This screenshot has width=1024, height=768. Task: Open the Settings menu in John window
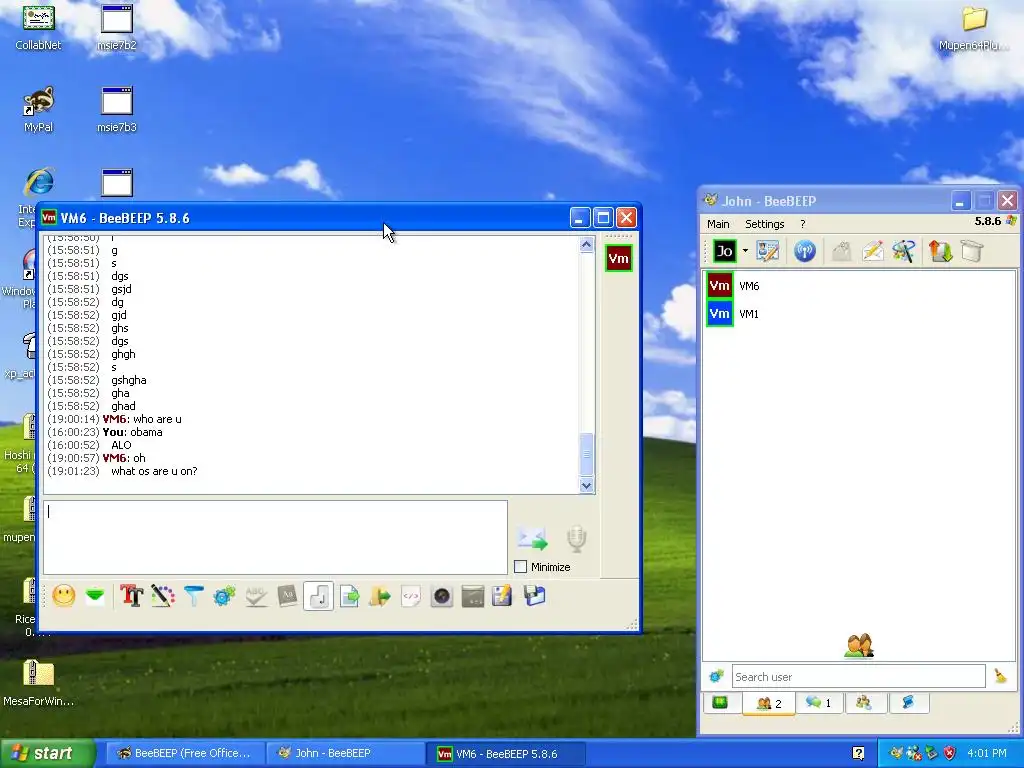click(x=765, y=224)
